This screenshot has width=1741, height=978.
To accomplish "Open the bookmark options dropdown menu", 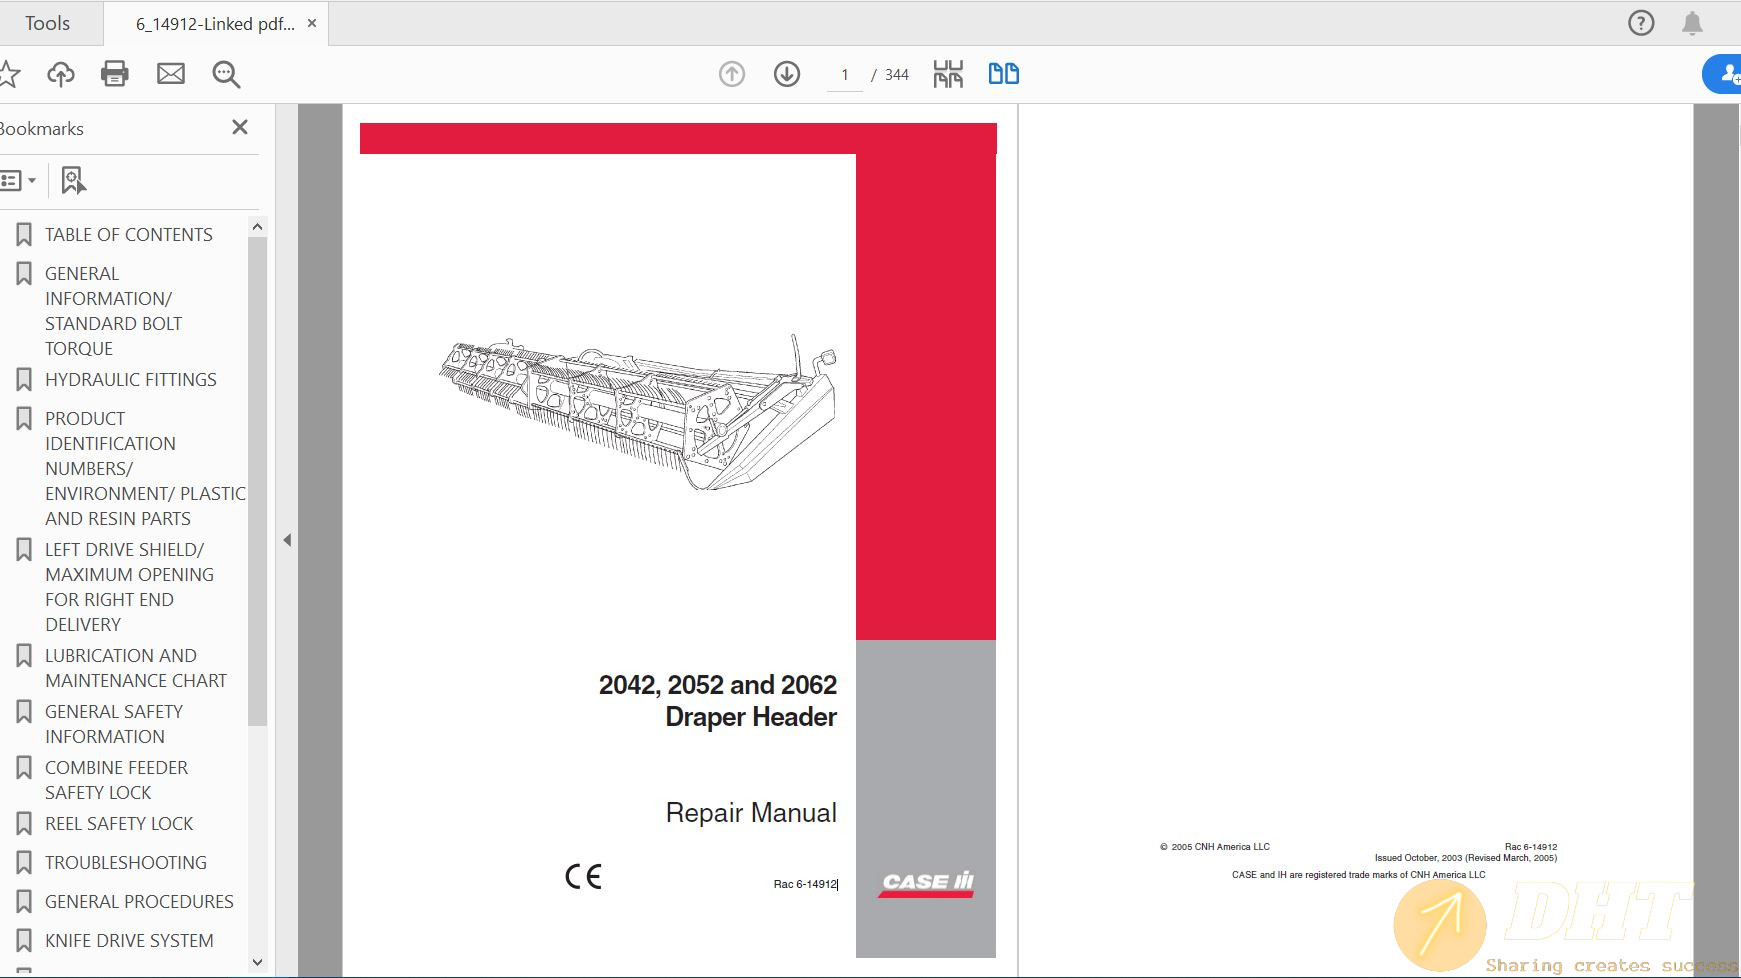I will click(19, 180).
